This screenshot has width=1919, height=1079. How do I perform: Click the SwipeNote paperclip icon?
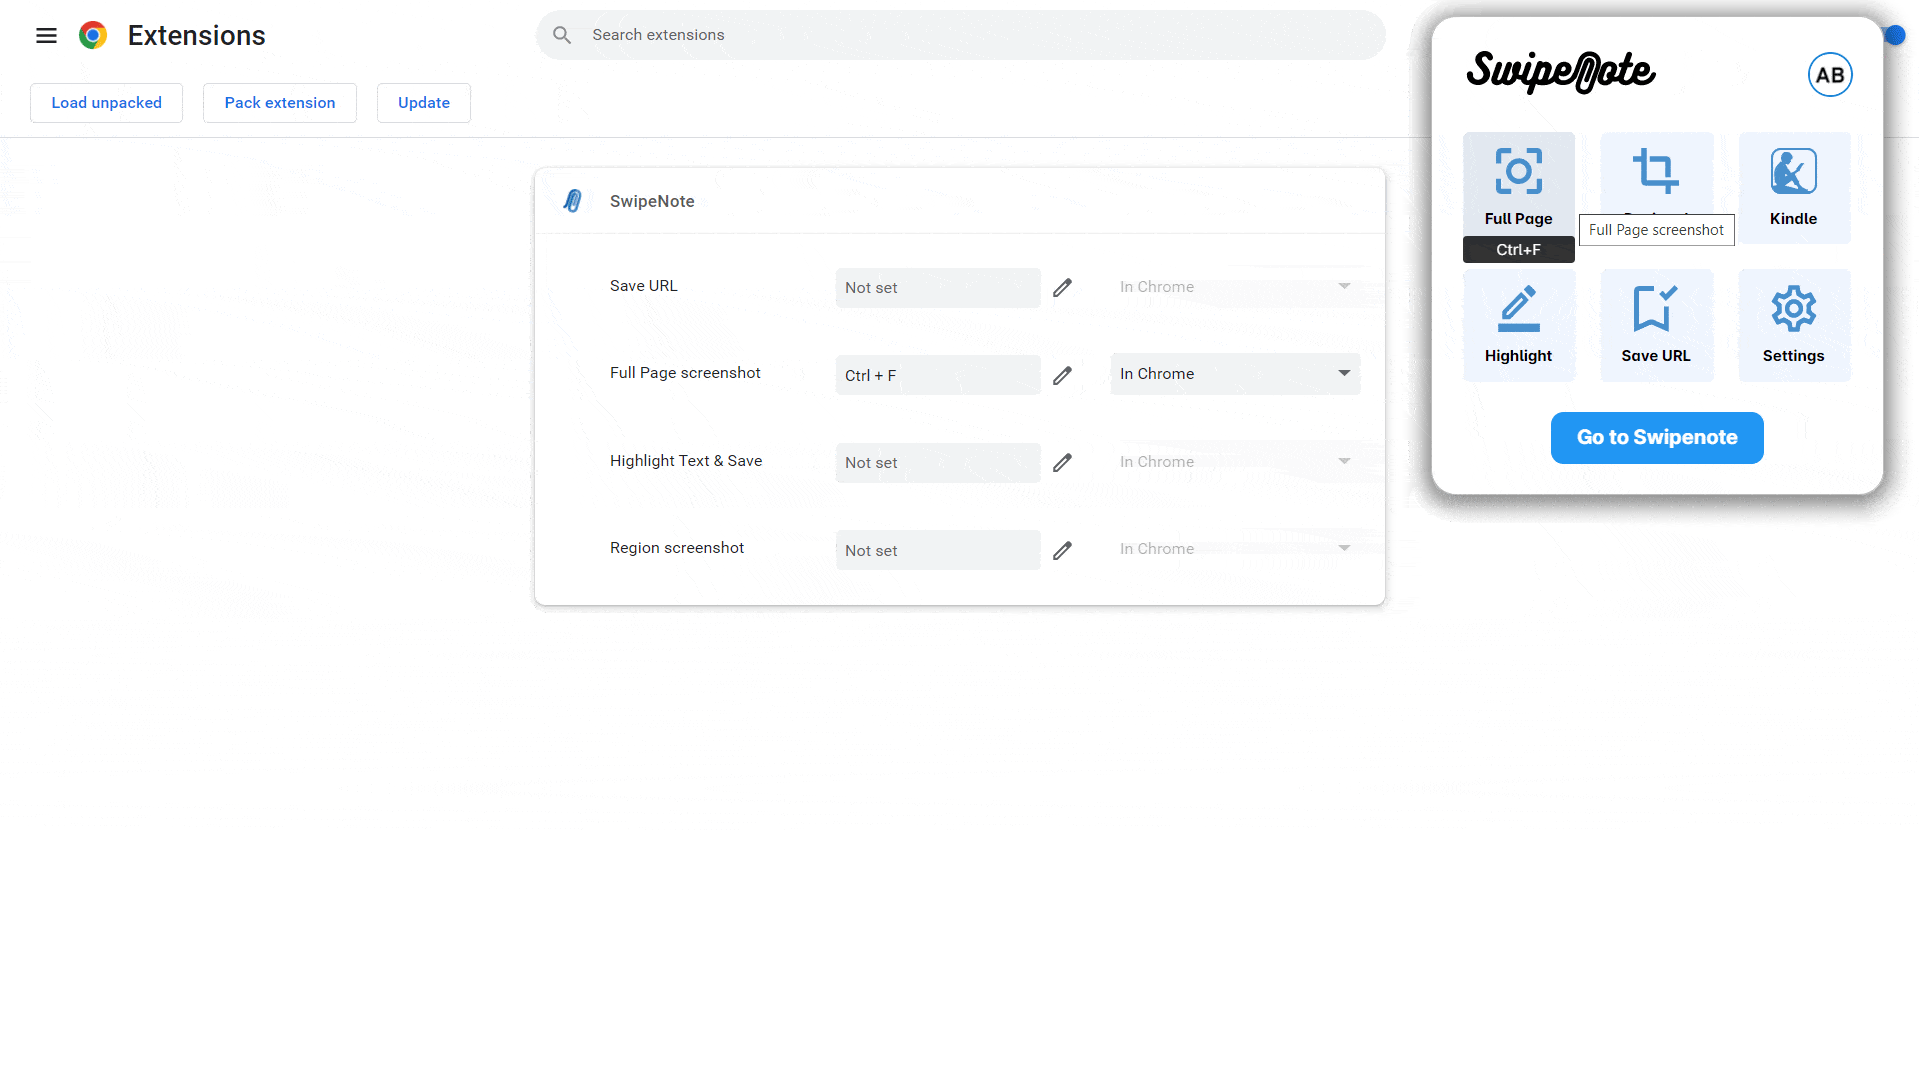point(573,201)
